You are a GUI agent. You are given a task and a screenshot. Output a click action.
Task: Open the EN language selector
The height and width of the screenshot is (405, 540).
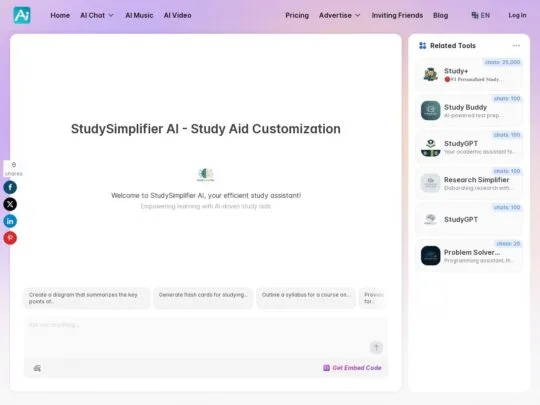(480, 15)
